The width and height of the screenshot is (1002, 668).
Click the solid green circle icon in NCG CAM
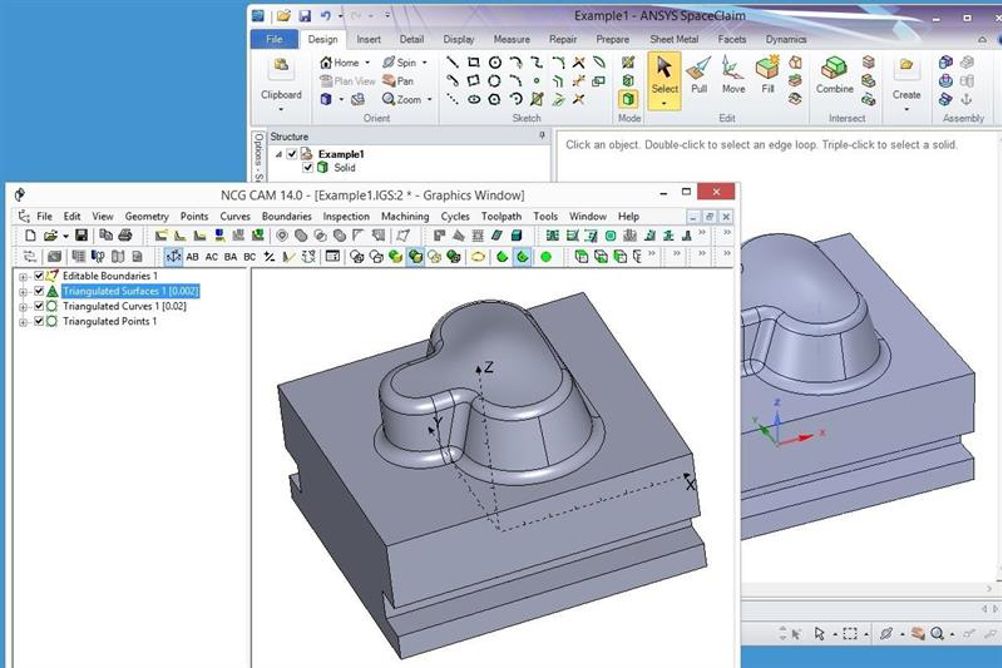[546, 257]
